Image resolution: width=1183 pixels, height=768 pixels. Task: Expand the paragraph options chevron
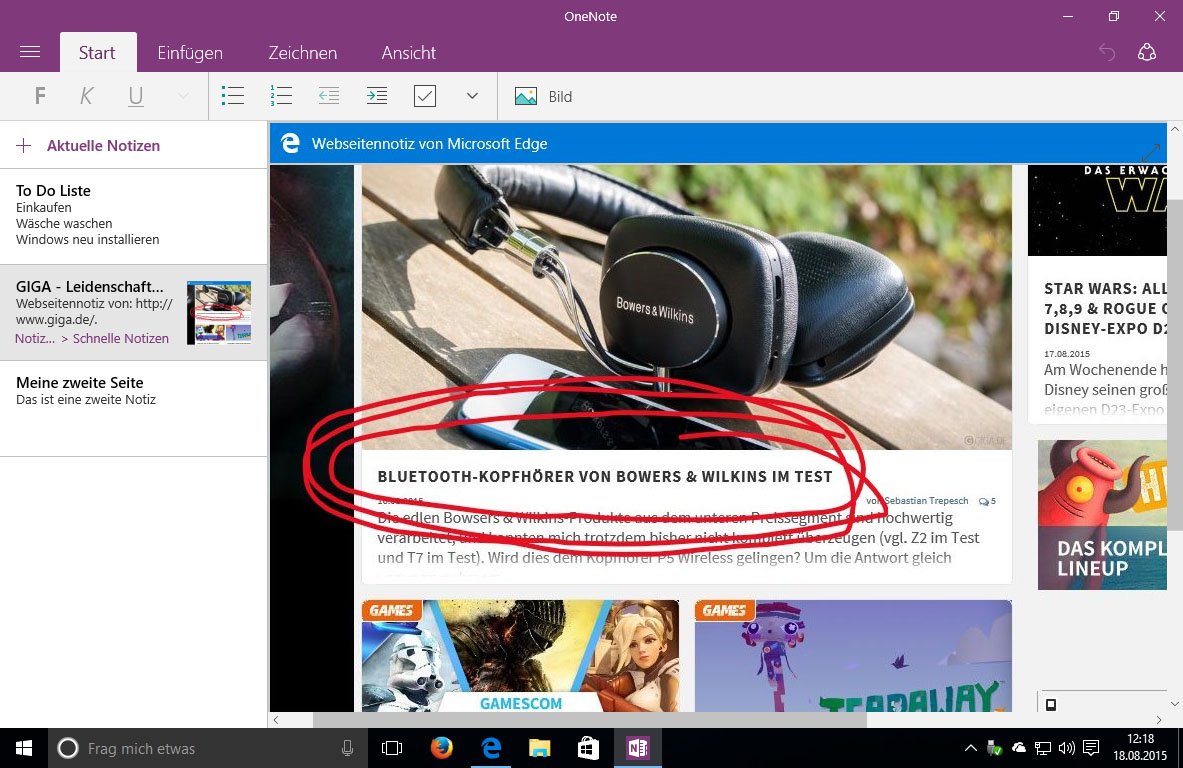472,96
